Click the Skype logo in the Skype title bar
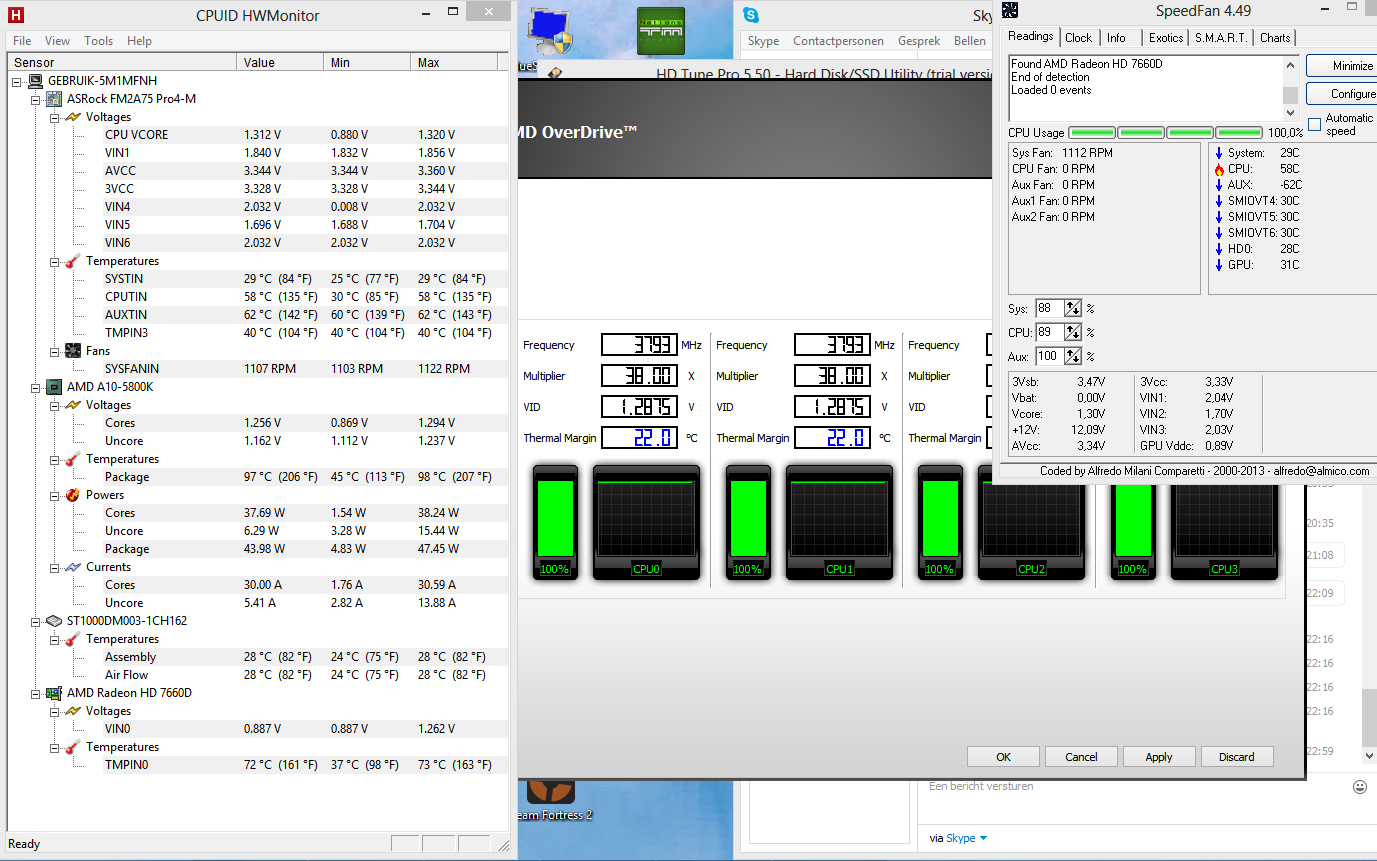1377x861 pixels. coord(751,15)
